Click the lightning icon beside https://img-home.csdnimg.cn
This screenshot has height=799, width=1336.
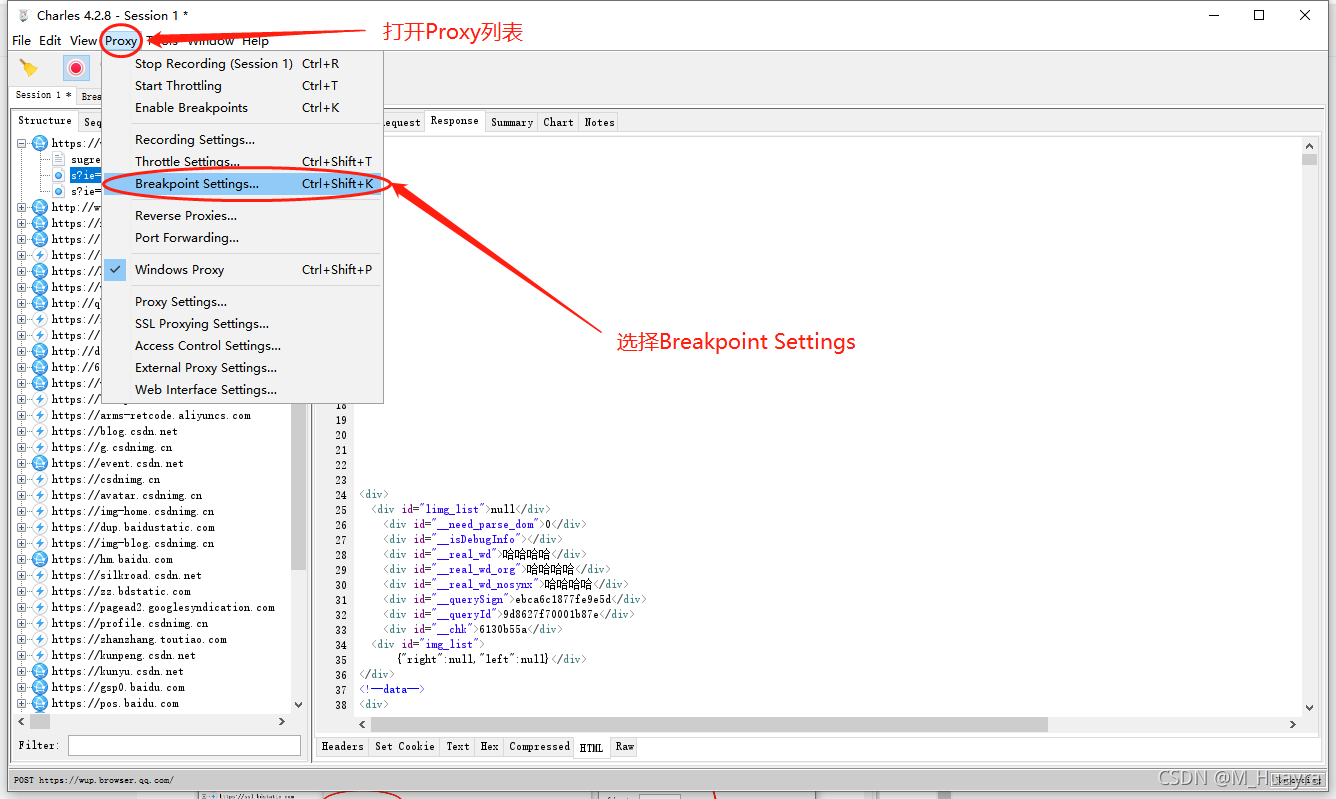(40, 511)
